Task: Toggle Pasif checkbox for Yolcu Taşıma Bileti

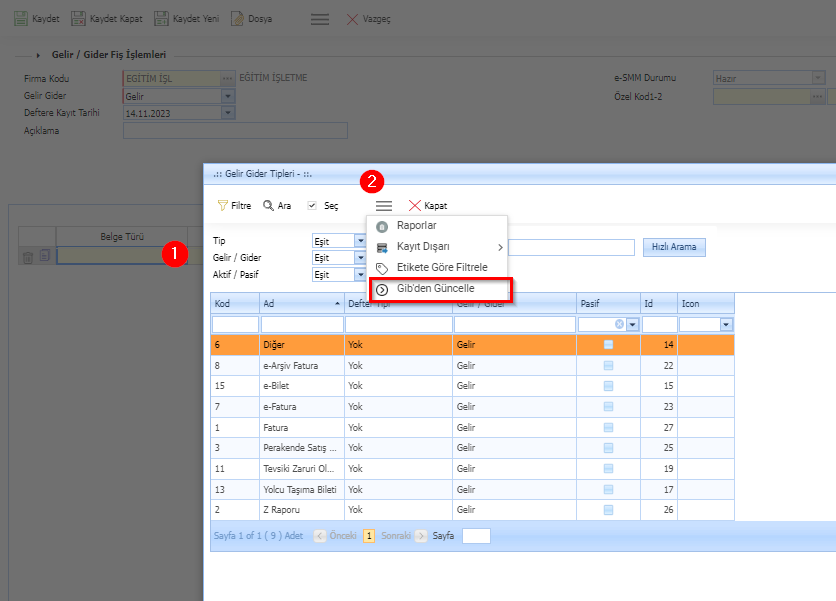Action: click(608, 489)
